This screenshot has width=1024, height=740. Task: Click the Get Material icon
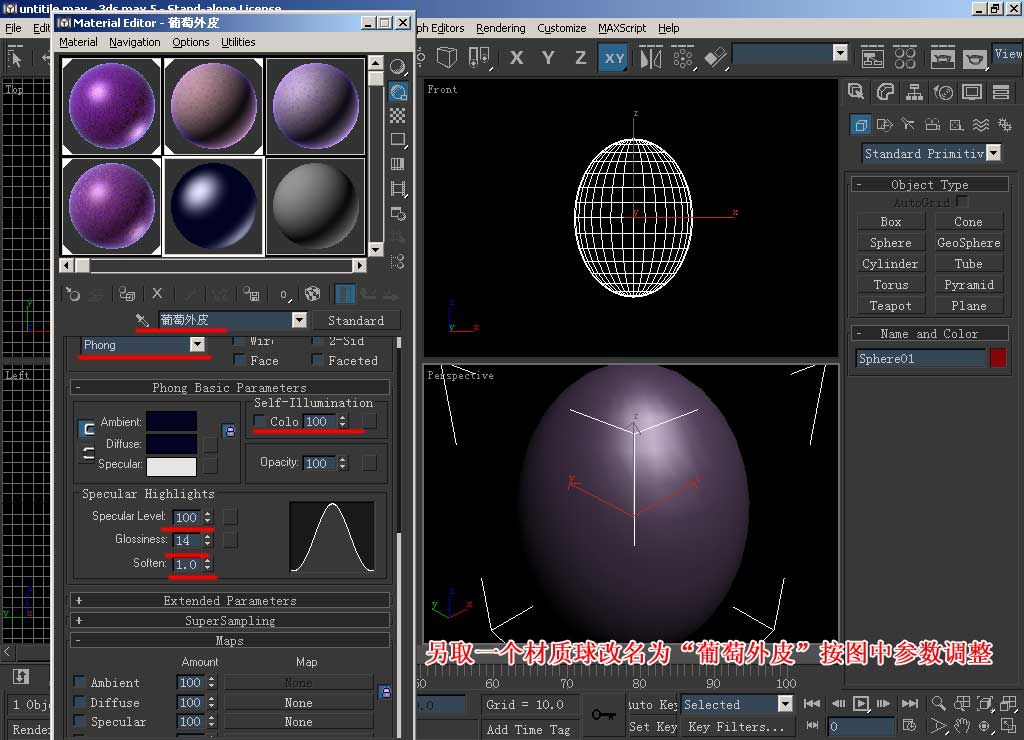[x=72, y=294]
